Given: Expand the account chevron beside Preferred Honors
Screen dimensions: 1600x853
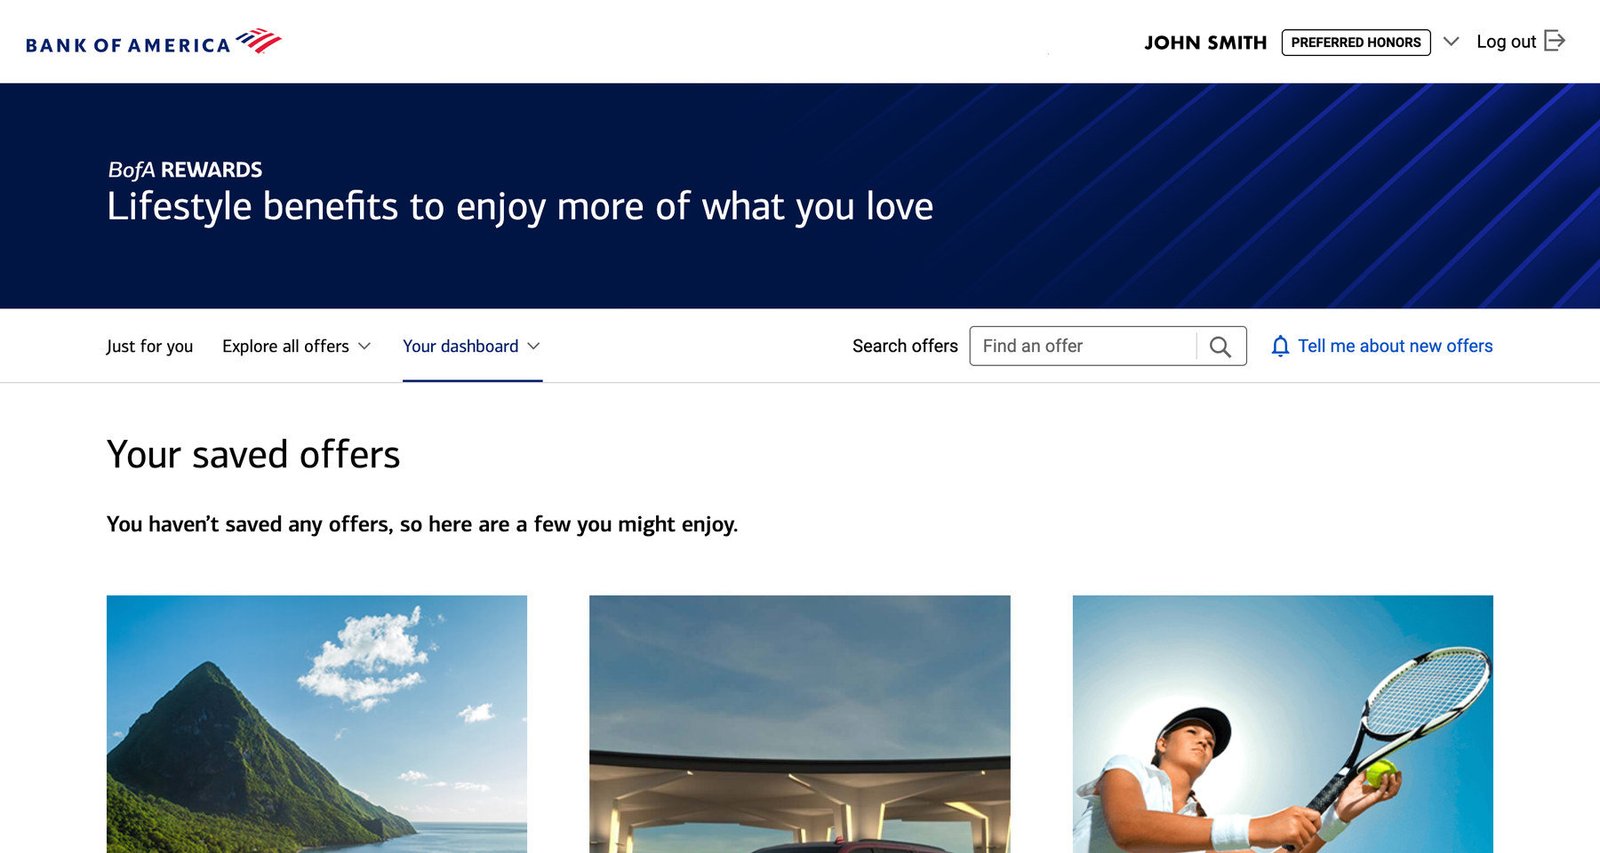Looking at the screenshot, I should pos(1451,41).
